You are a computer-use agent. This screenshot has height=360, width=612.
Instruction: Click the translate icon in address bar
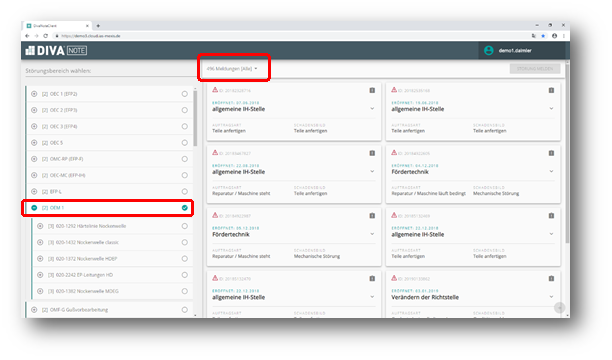coord(534,36)
